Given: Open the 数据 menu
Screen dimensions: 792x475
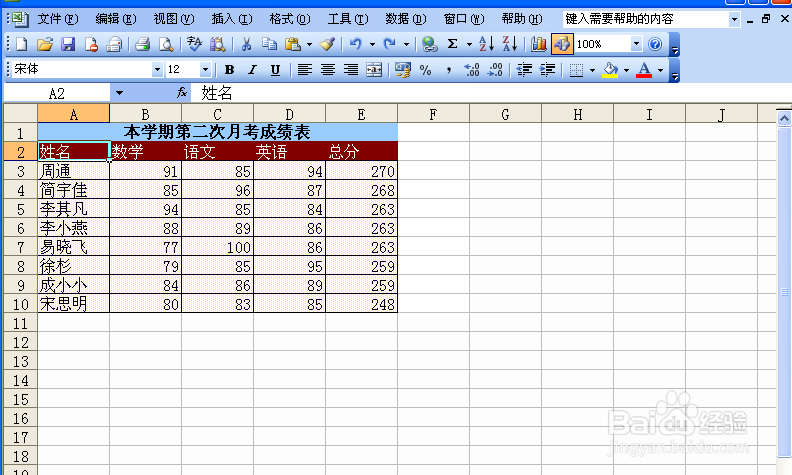Looking at the screenshot, I should [x=406, y=19].
